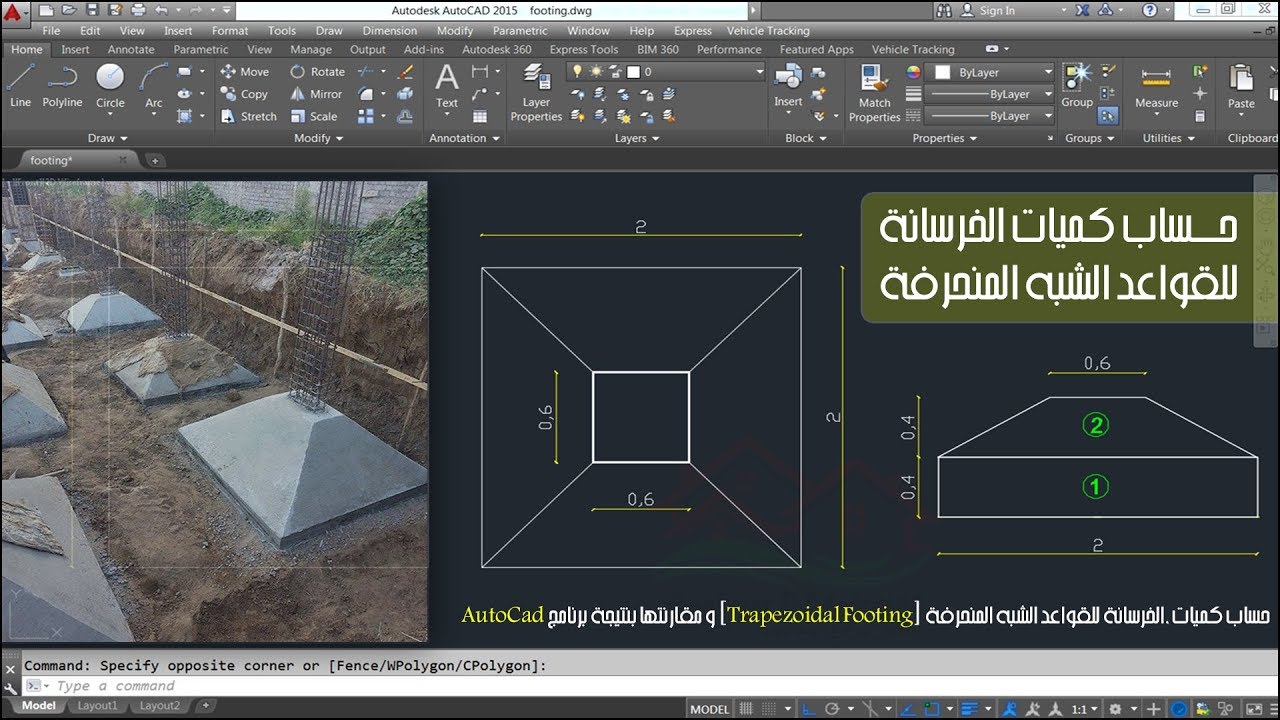This screenshot has width=1280, height=720.
Task: Toggle lineweight display in status bar
Action: point(968,709)
